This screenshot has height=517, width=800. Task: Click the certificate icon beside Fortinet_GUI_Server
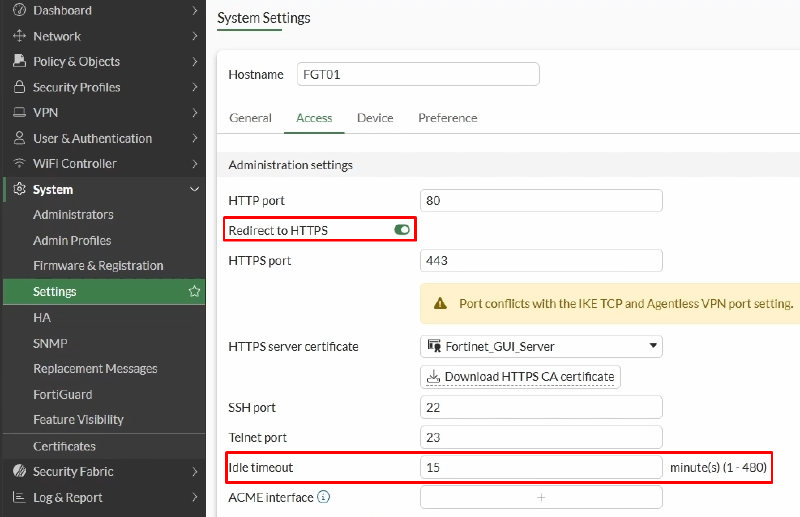point(434,346)
